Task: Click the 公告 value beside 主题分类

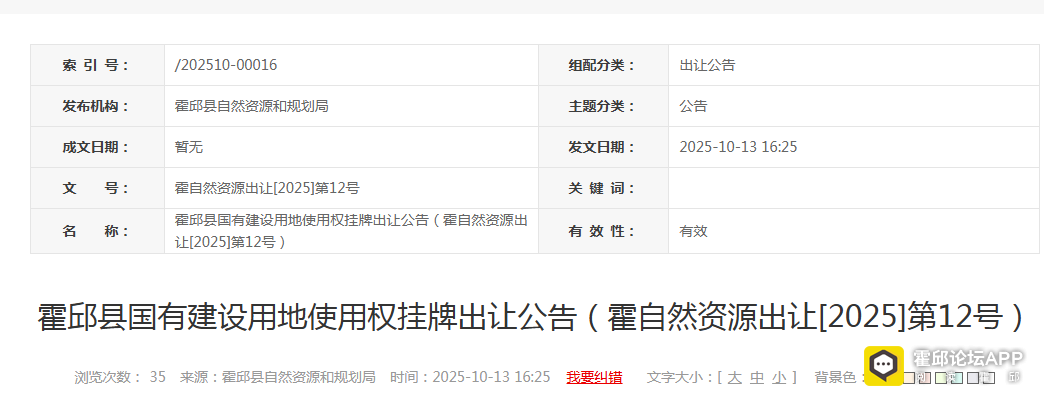Action: (692, 106)
